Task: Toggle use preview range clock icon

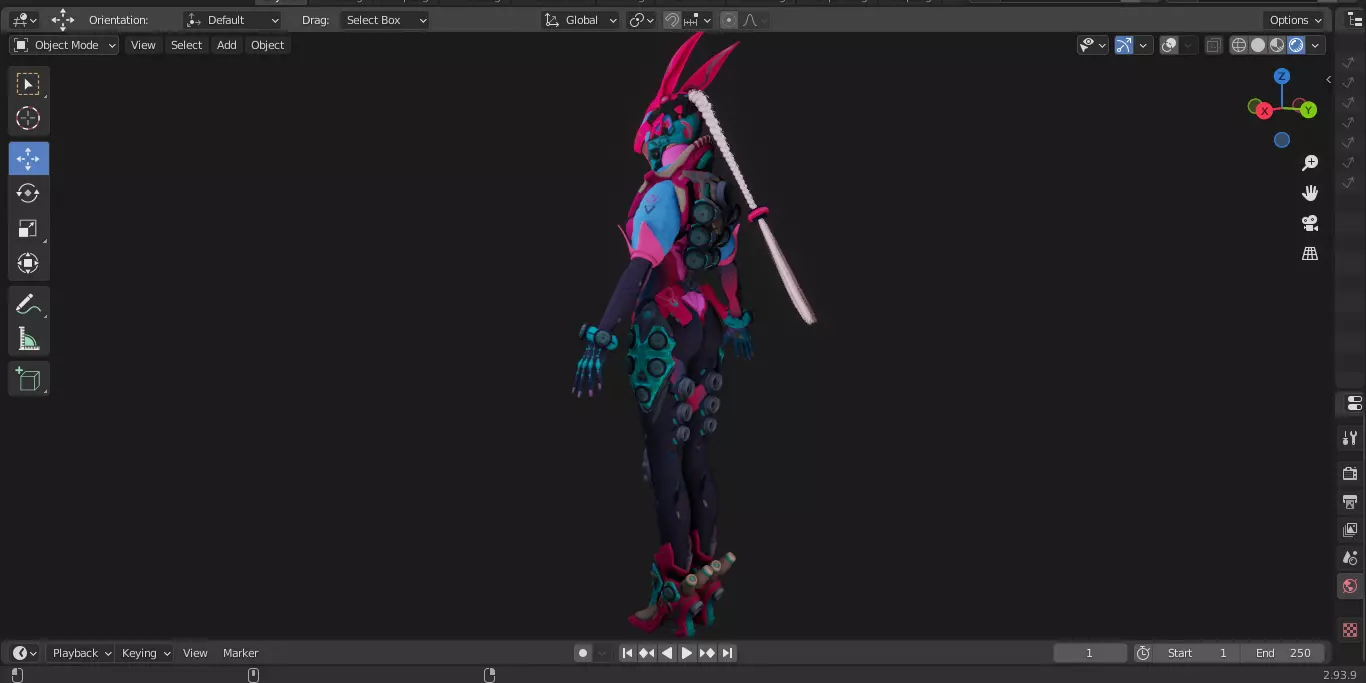Action: [1143, 653]
